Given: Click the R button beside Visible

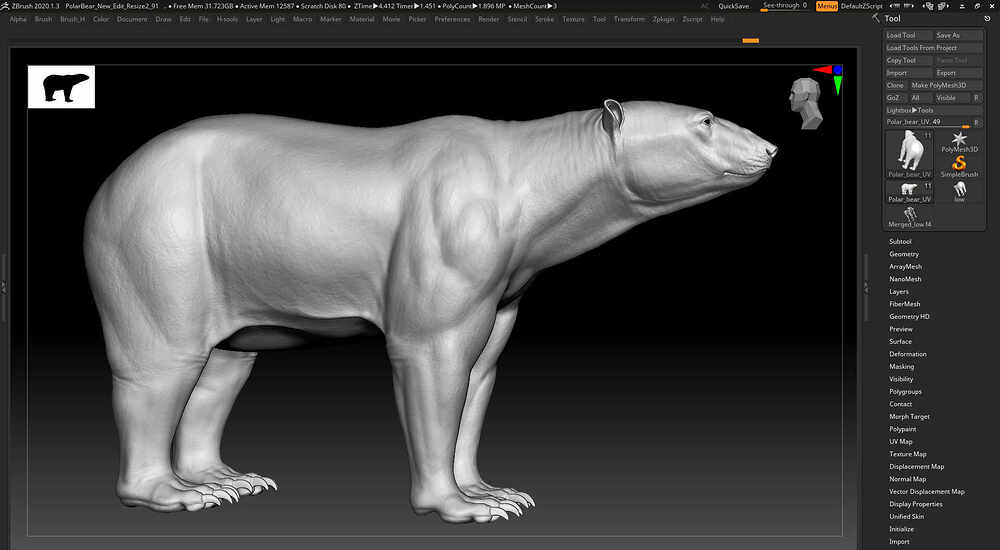Looking at the screenshot, I should click(x=976, y=98).
